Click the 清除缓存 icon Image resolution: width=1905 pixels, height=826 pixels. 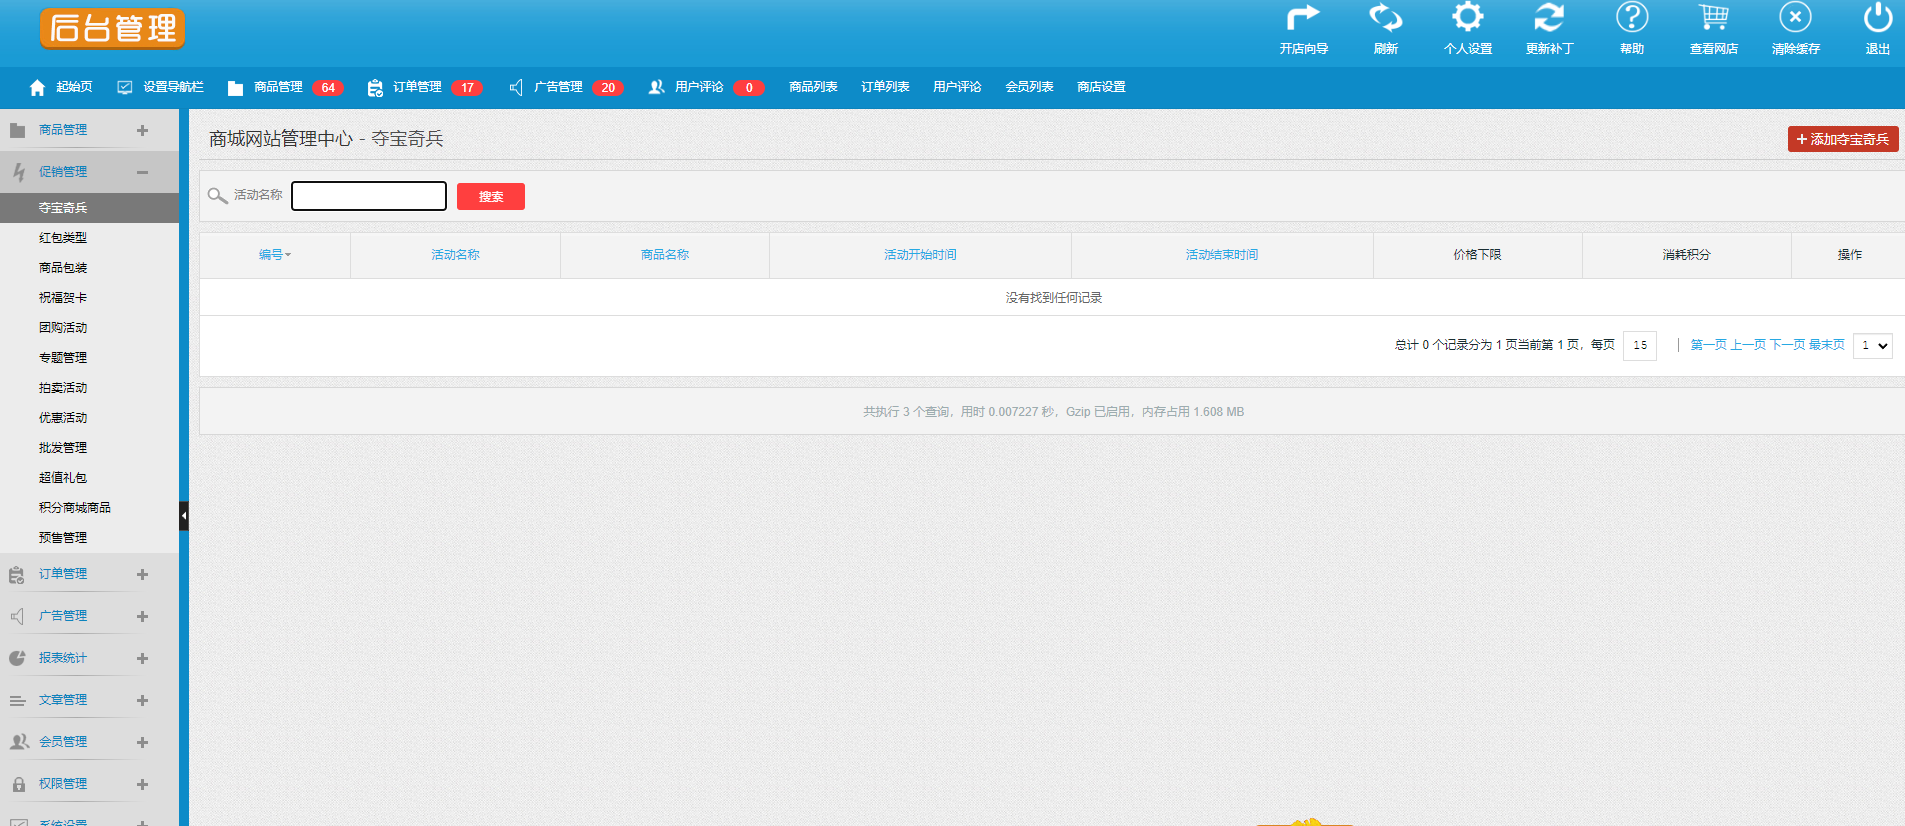click(1795, 17)
